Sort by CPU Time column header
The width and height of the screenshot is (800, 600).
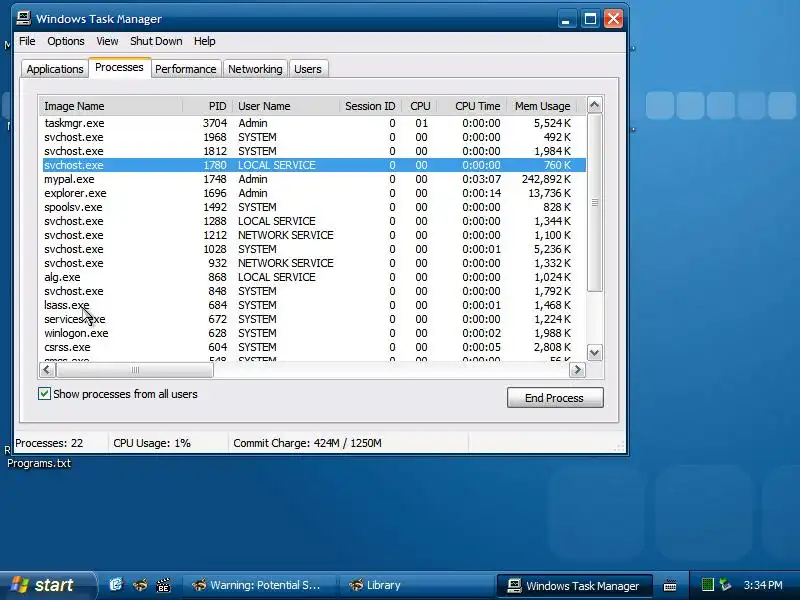tap(473, 106)
